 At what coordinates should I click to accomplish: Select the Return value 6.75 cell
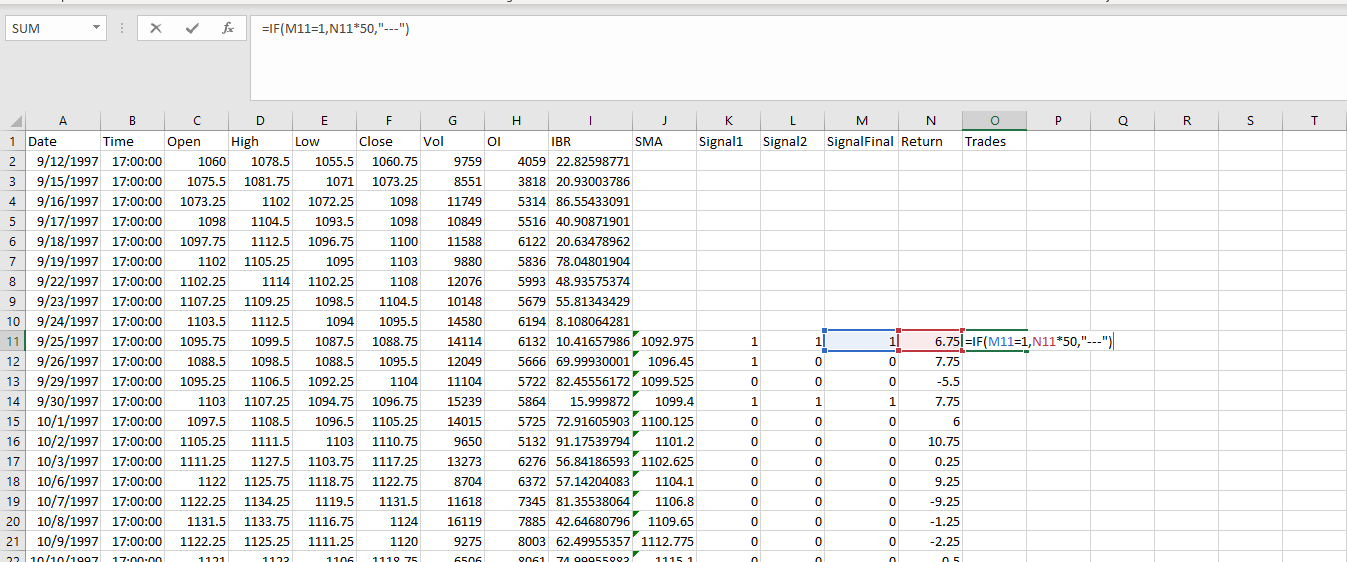pos(930,341)
